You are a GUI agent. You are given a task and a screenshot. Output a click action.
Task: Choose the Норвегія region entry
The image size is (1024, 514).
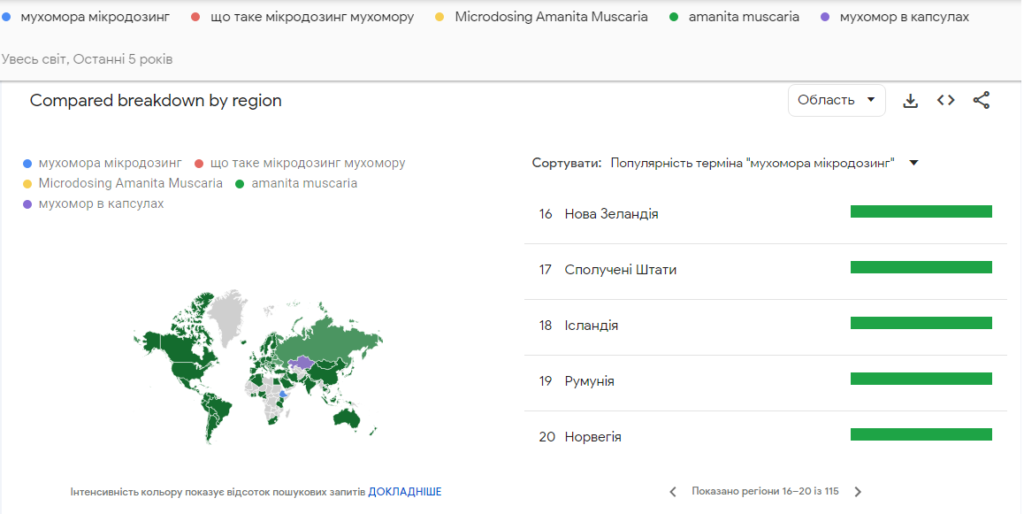pos(593,437)
